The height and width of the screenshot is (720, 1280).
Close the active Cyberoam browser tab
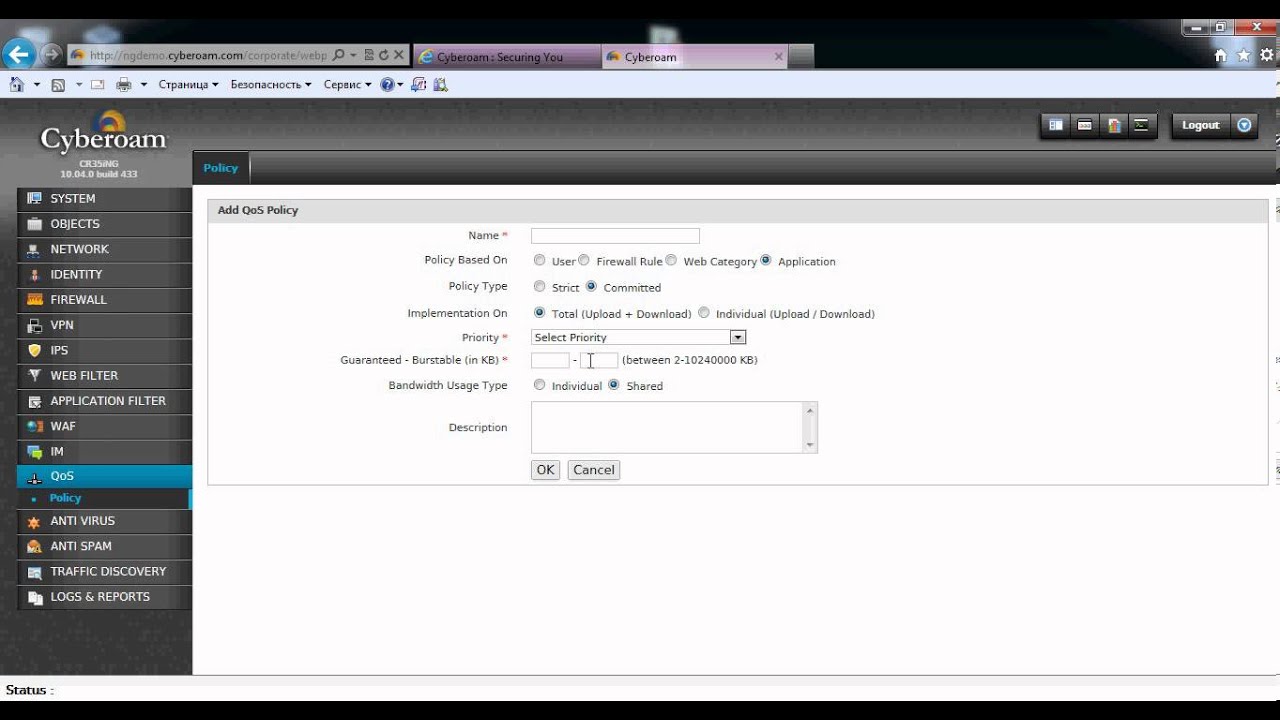click(x=779, y=57)
